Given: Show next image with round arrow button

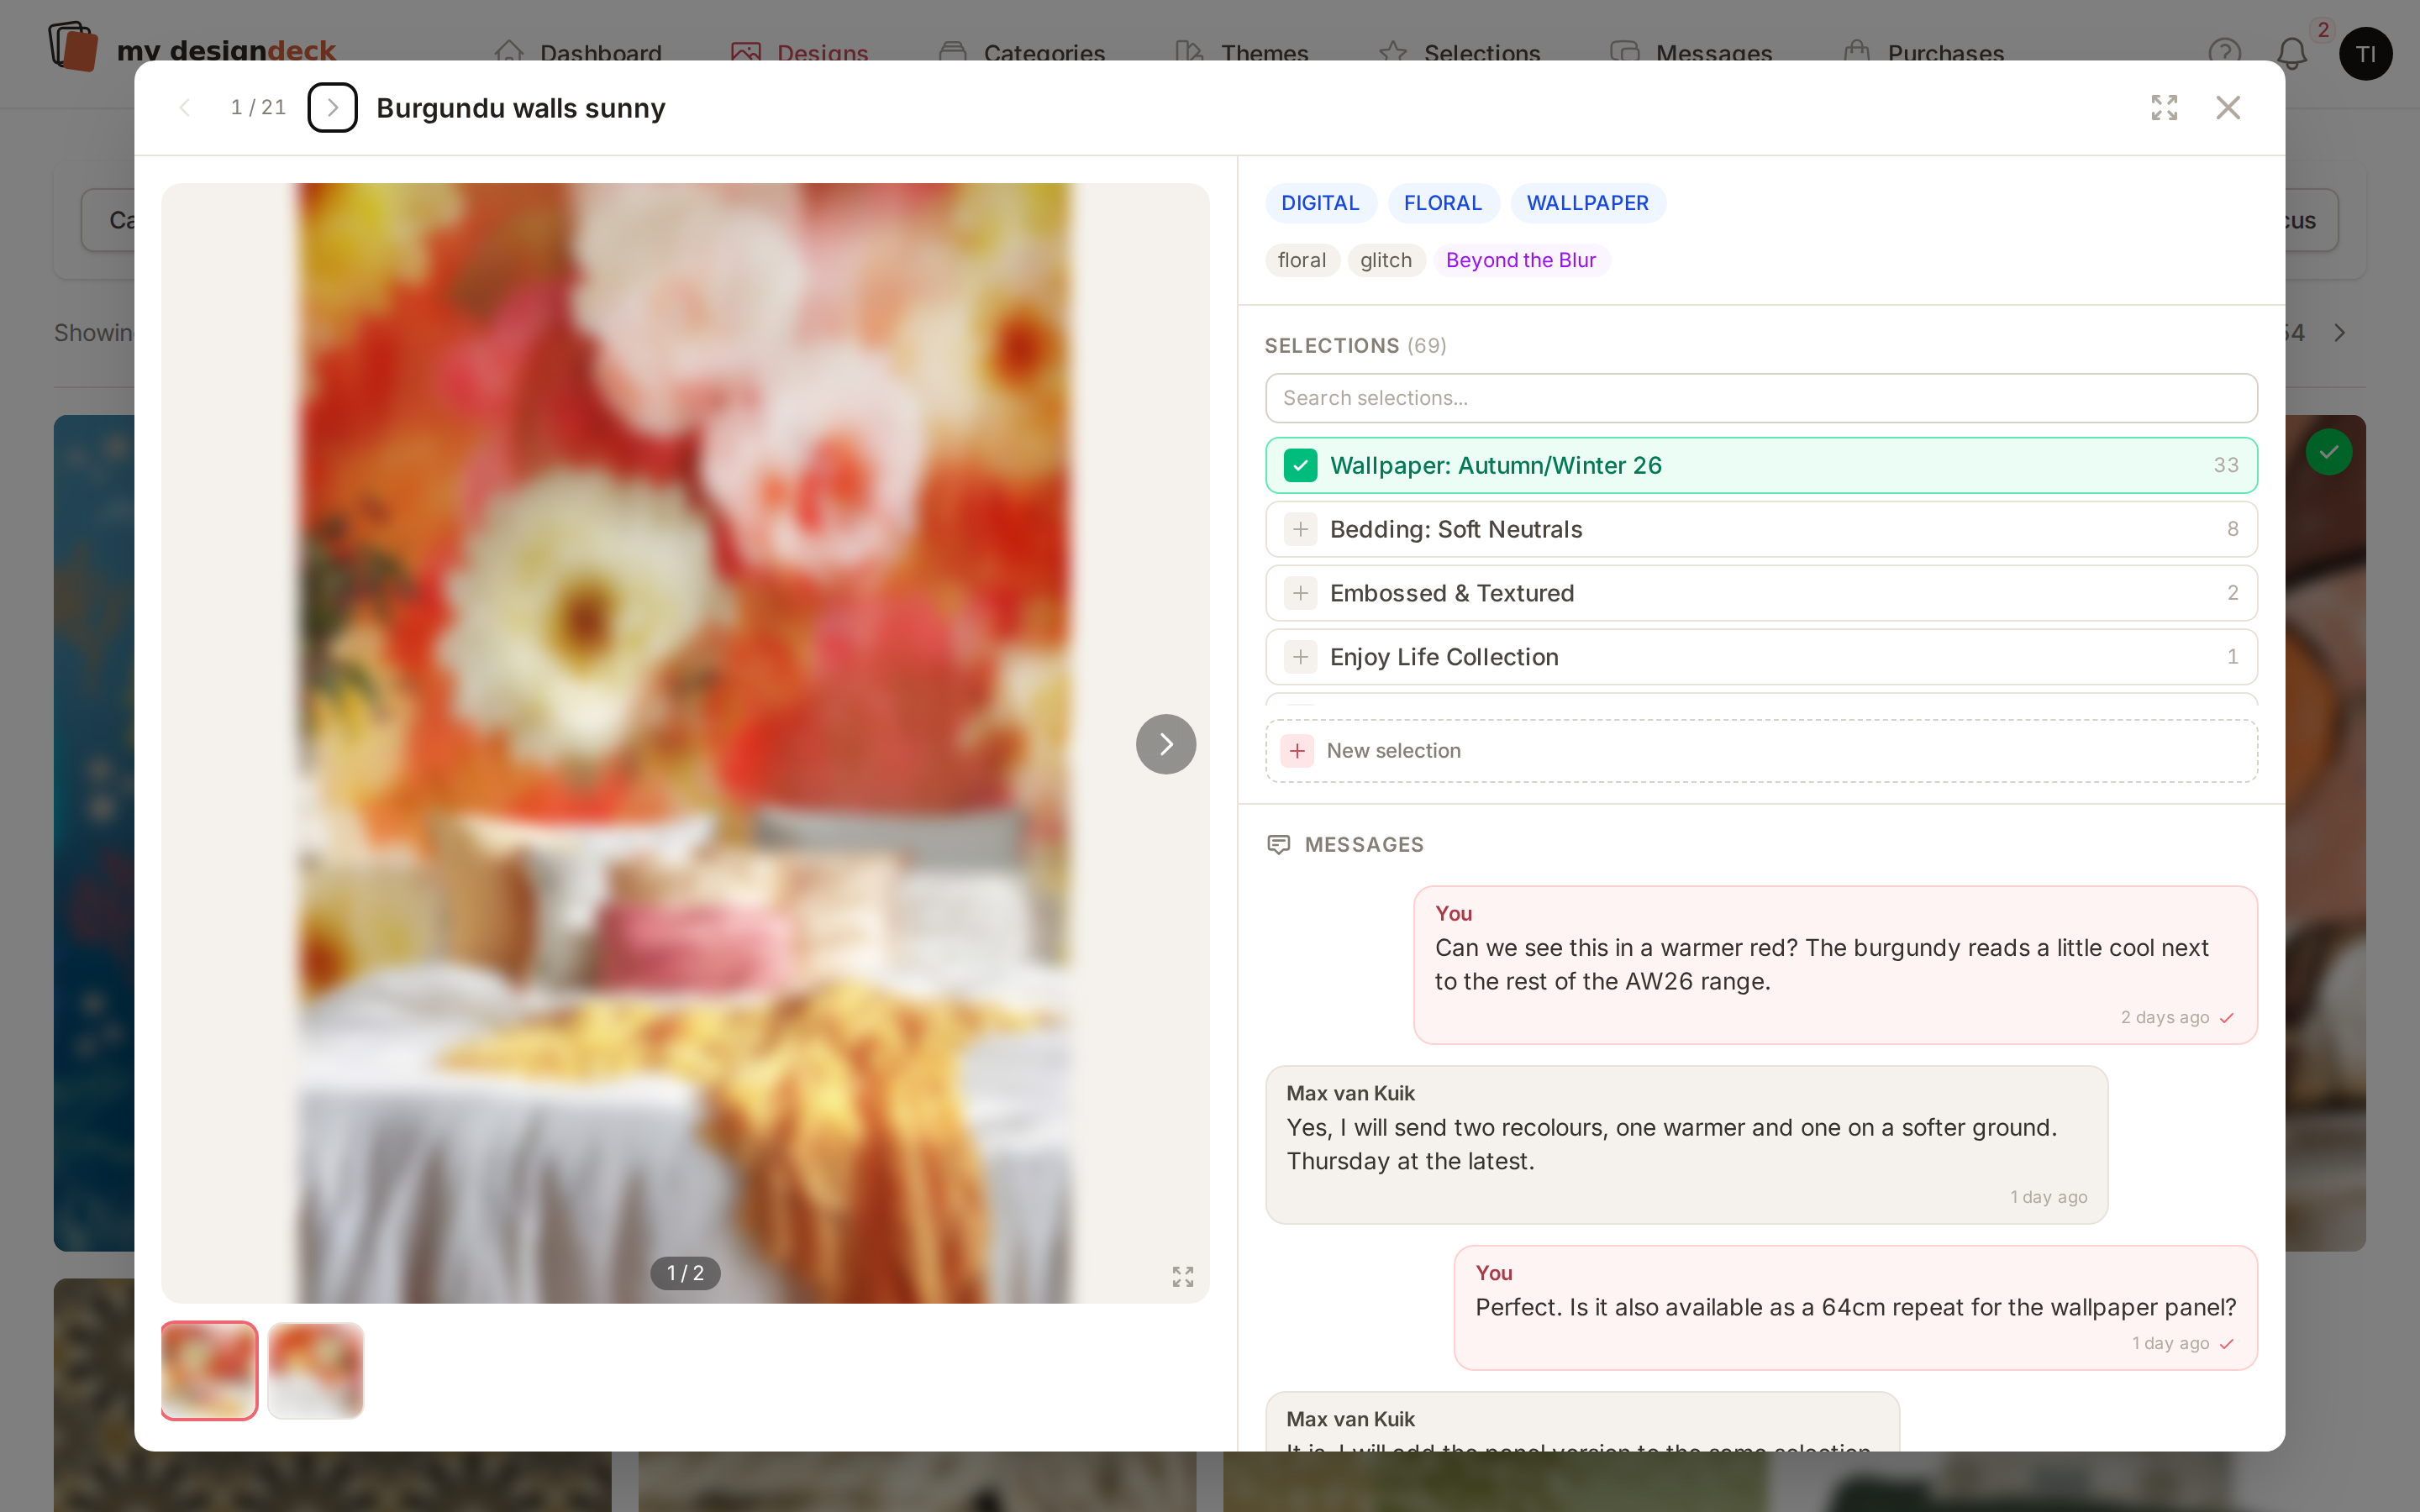Looking at the screenshot, I should point(1165,744).
